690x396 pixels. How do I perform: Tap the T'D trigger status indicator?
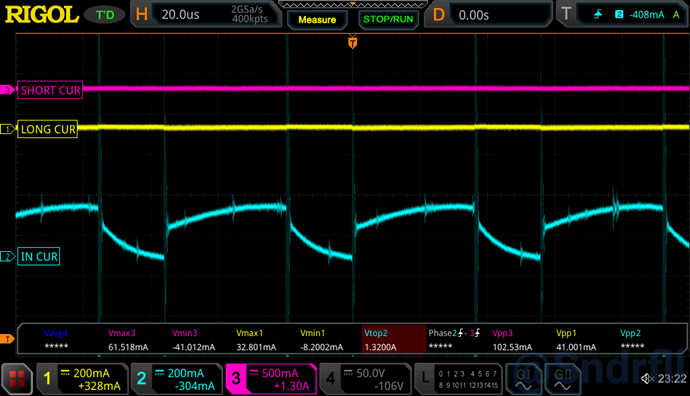tap(105, 15)
